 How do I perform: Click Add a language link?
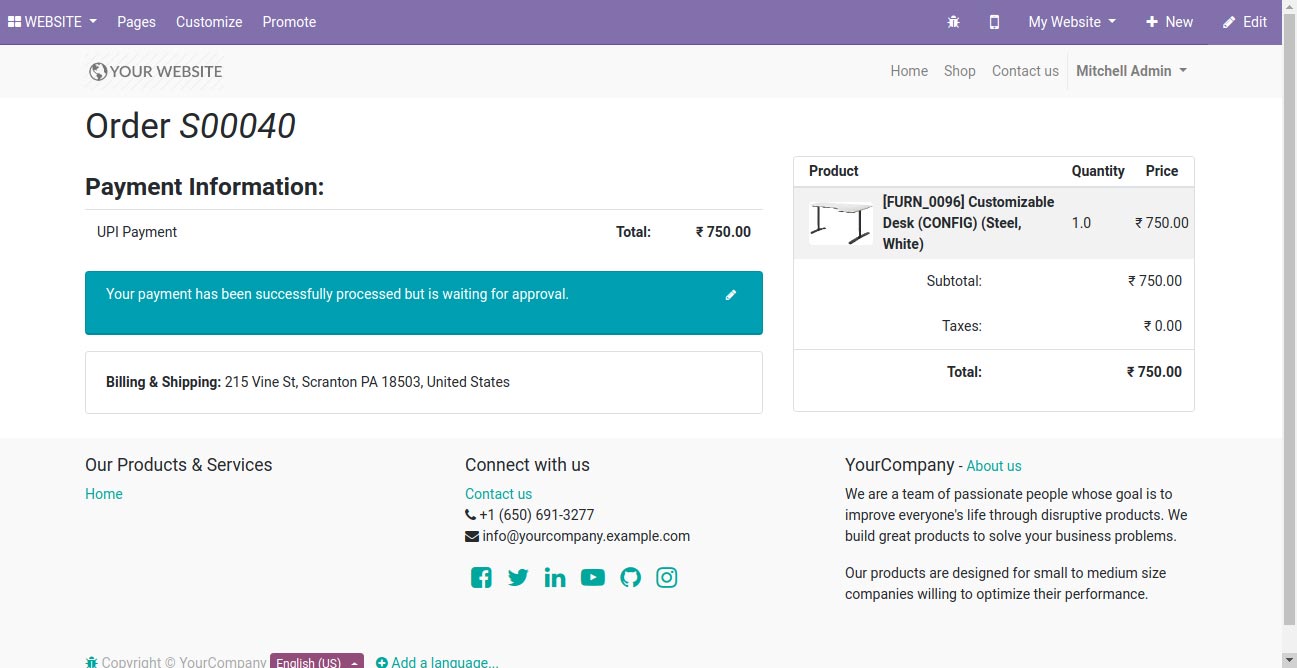pyautogui.click(x=437, y=661)
